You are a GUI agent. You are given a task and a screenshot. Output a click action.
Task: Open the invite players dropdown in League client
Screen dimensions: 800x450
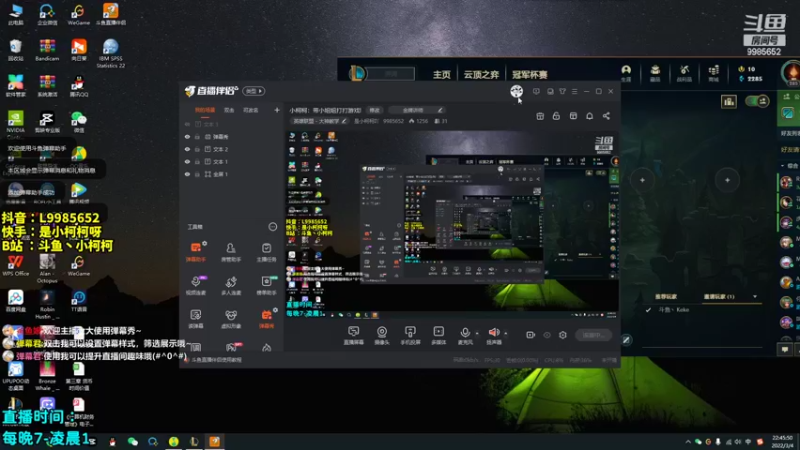[755, 296]
